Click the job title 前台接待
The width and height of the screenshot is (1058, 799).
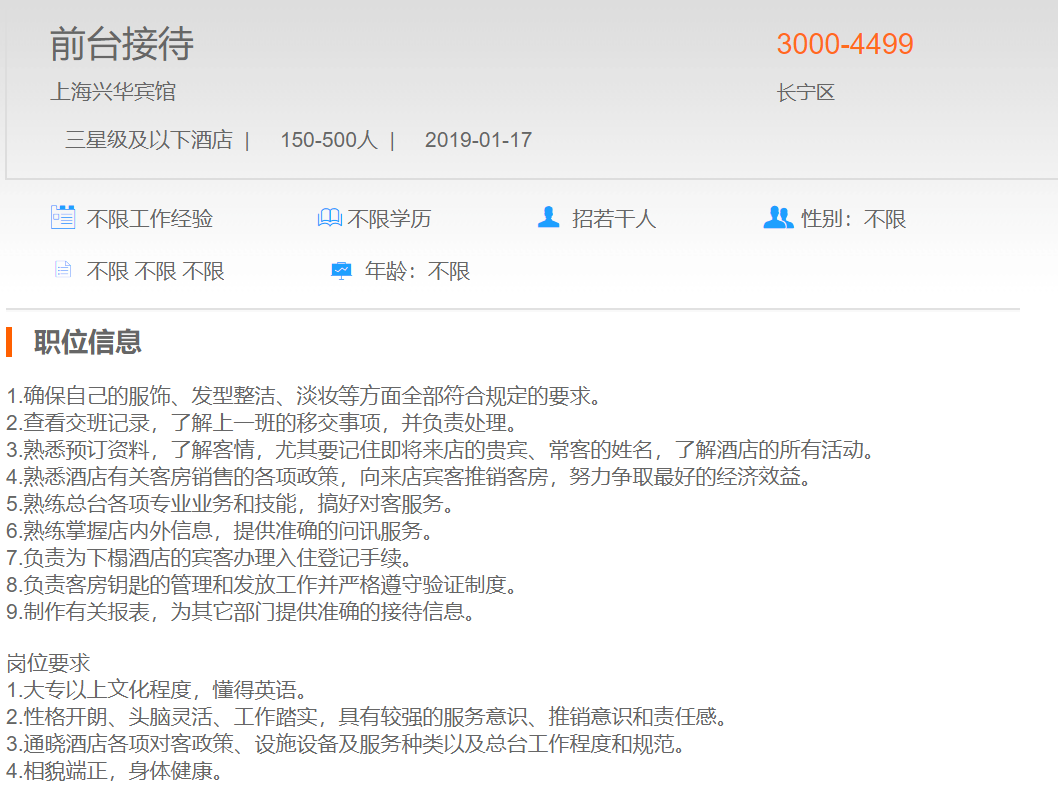pos(121,45)
